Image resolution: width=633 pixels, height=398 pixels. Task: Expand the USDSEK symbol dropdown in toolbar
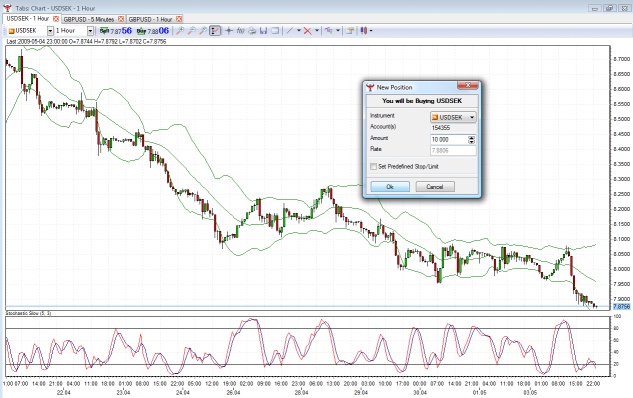coord(50,31)
